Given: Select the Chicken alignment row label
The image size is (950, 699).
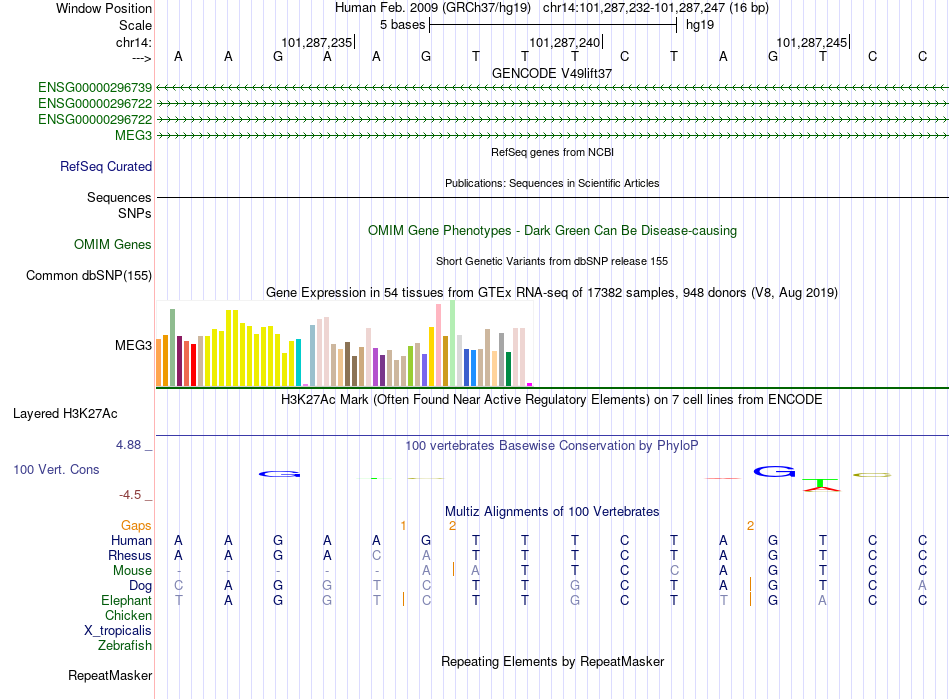Looking at the screenshot, I should 128,616.
